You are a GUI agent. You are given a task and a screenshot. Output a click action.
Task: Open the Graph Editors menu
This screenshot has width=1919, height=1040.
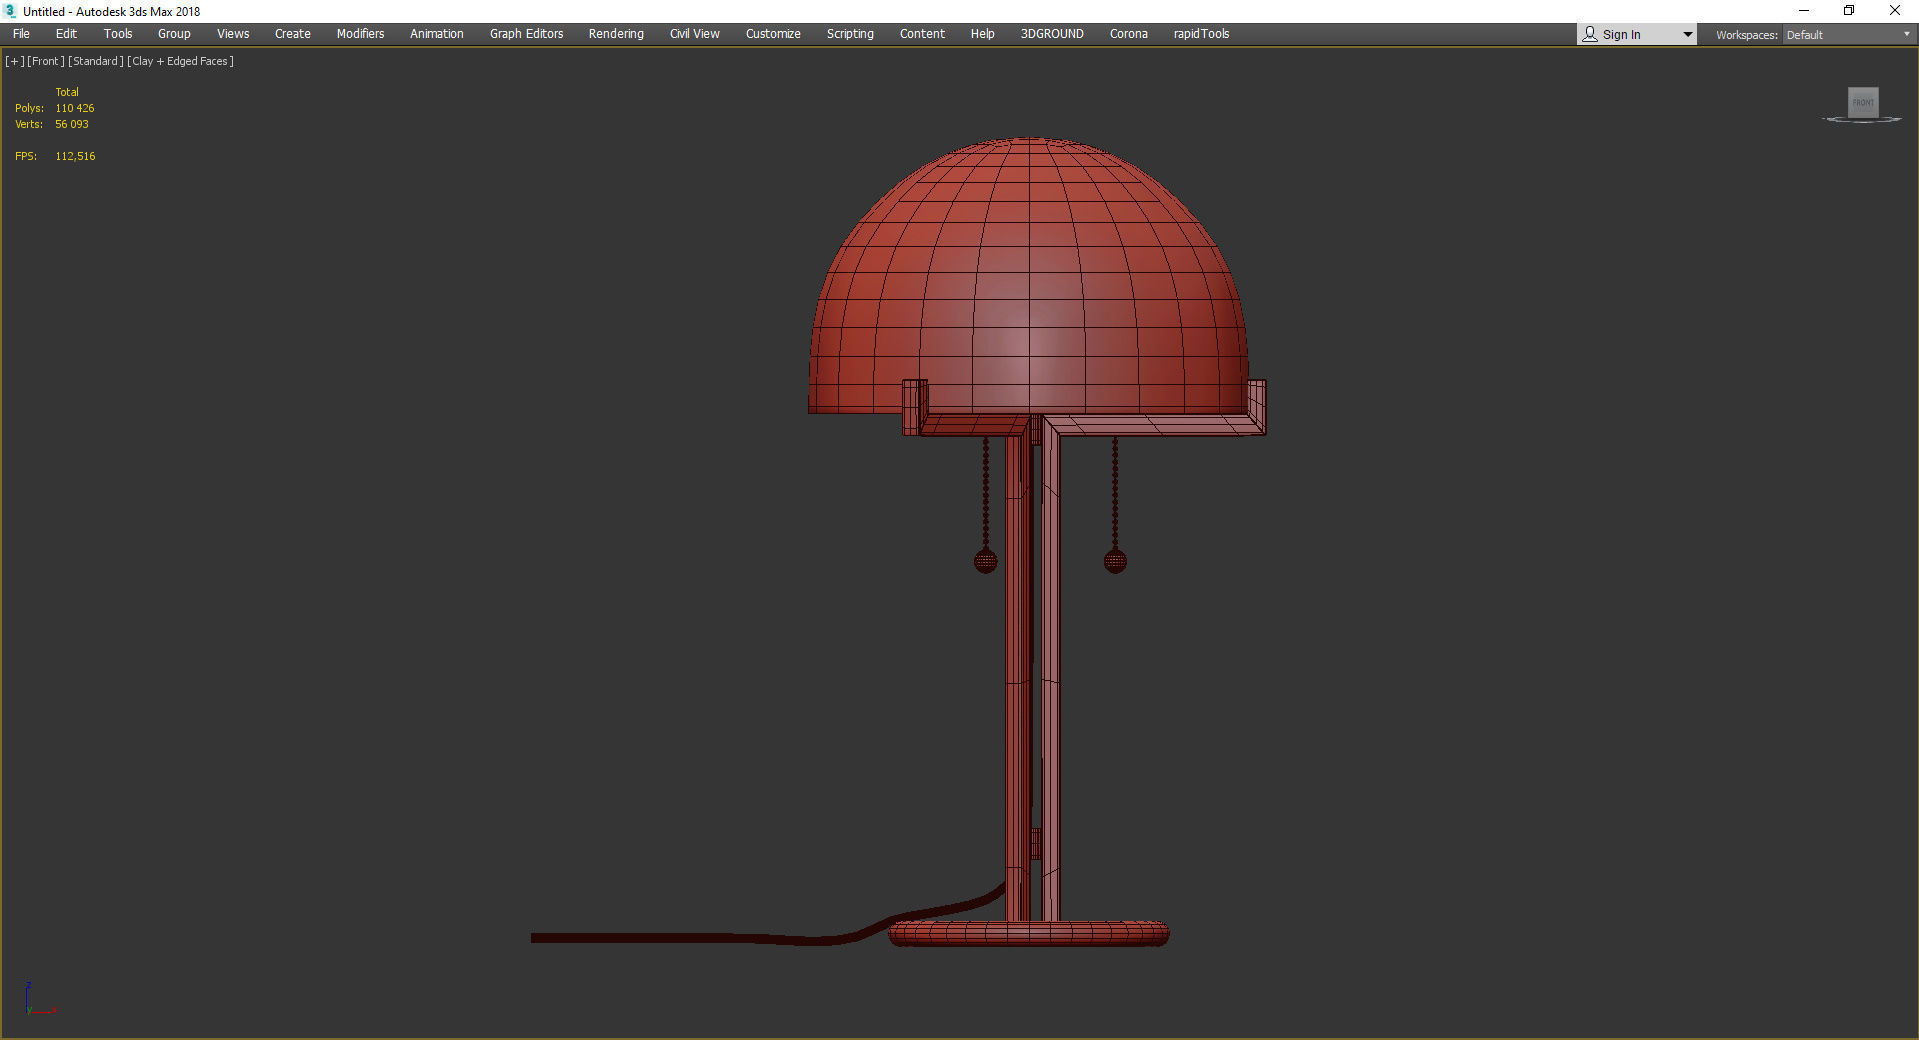pos(525,33)
